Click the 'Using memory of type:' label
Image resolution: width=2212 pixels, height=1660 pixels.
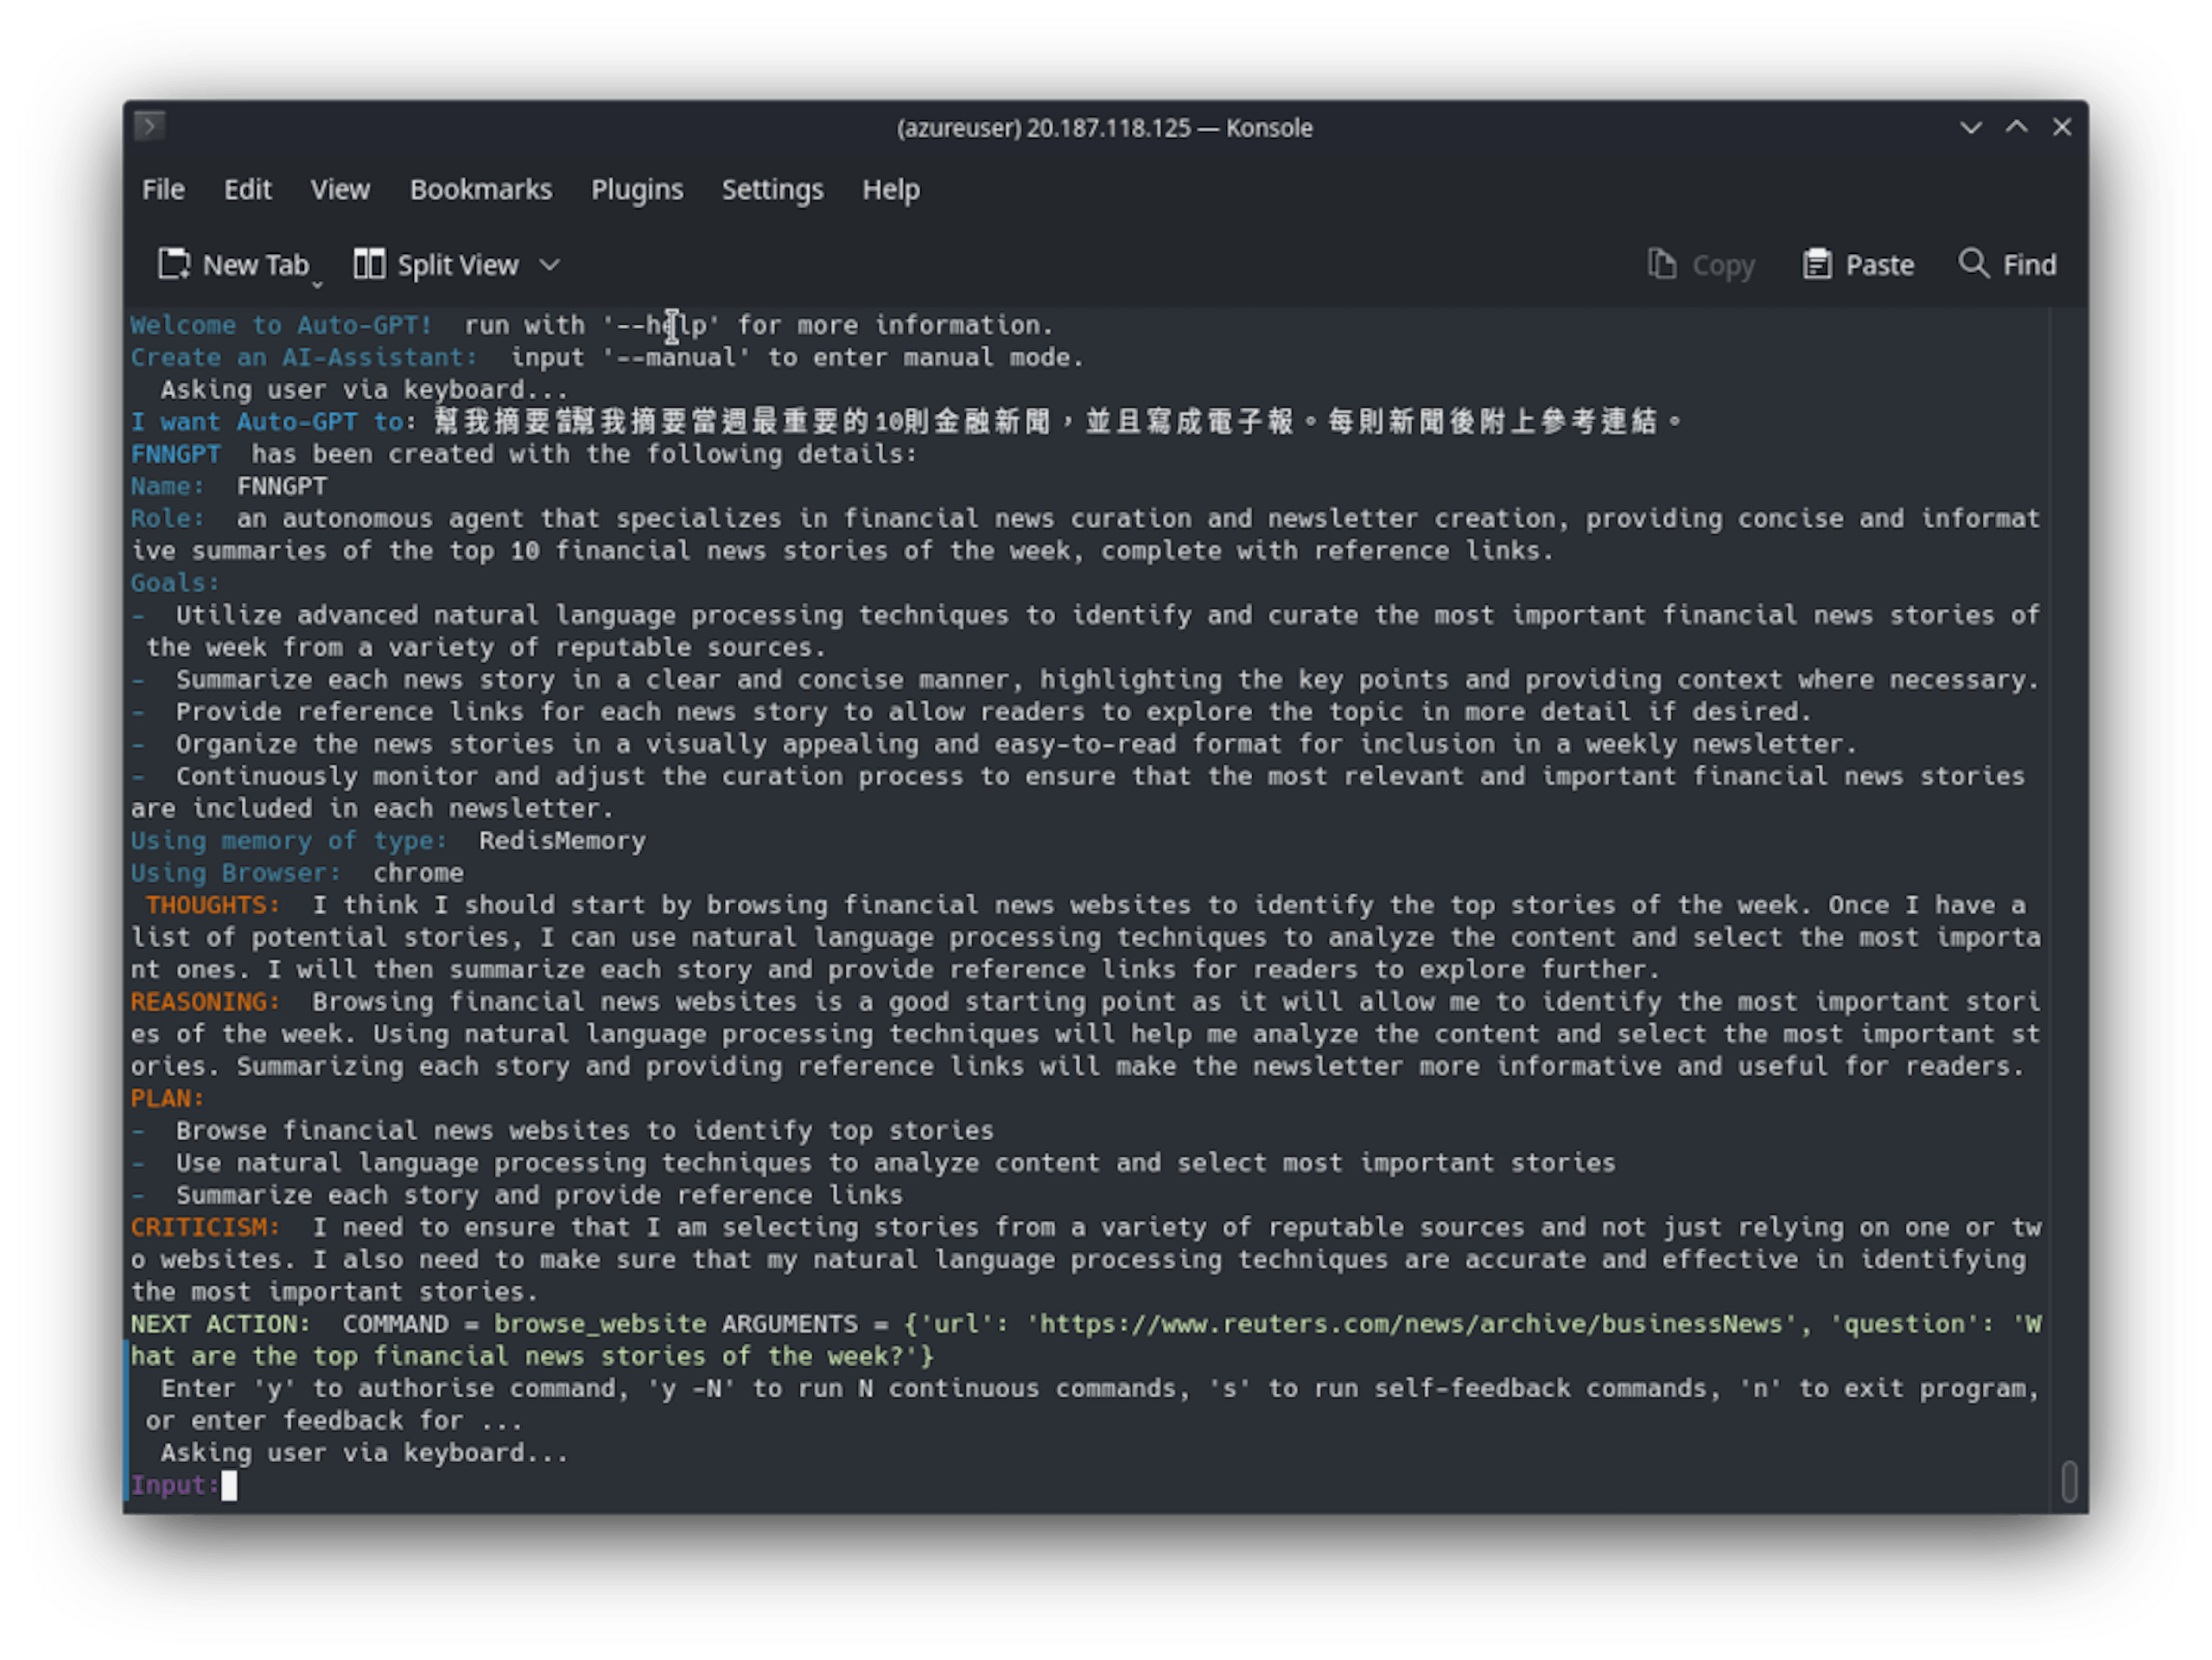tap(289, 841)
